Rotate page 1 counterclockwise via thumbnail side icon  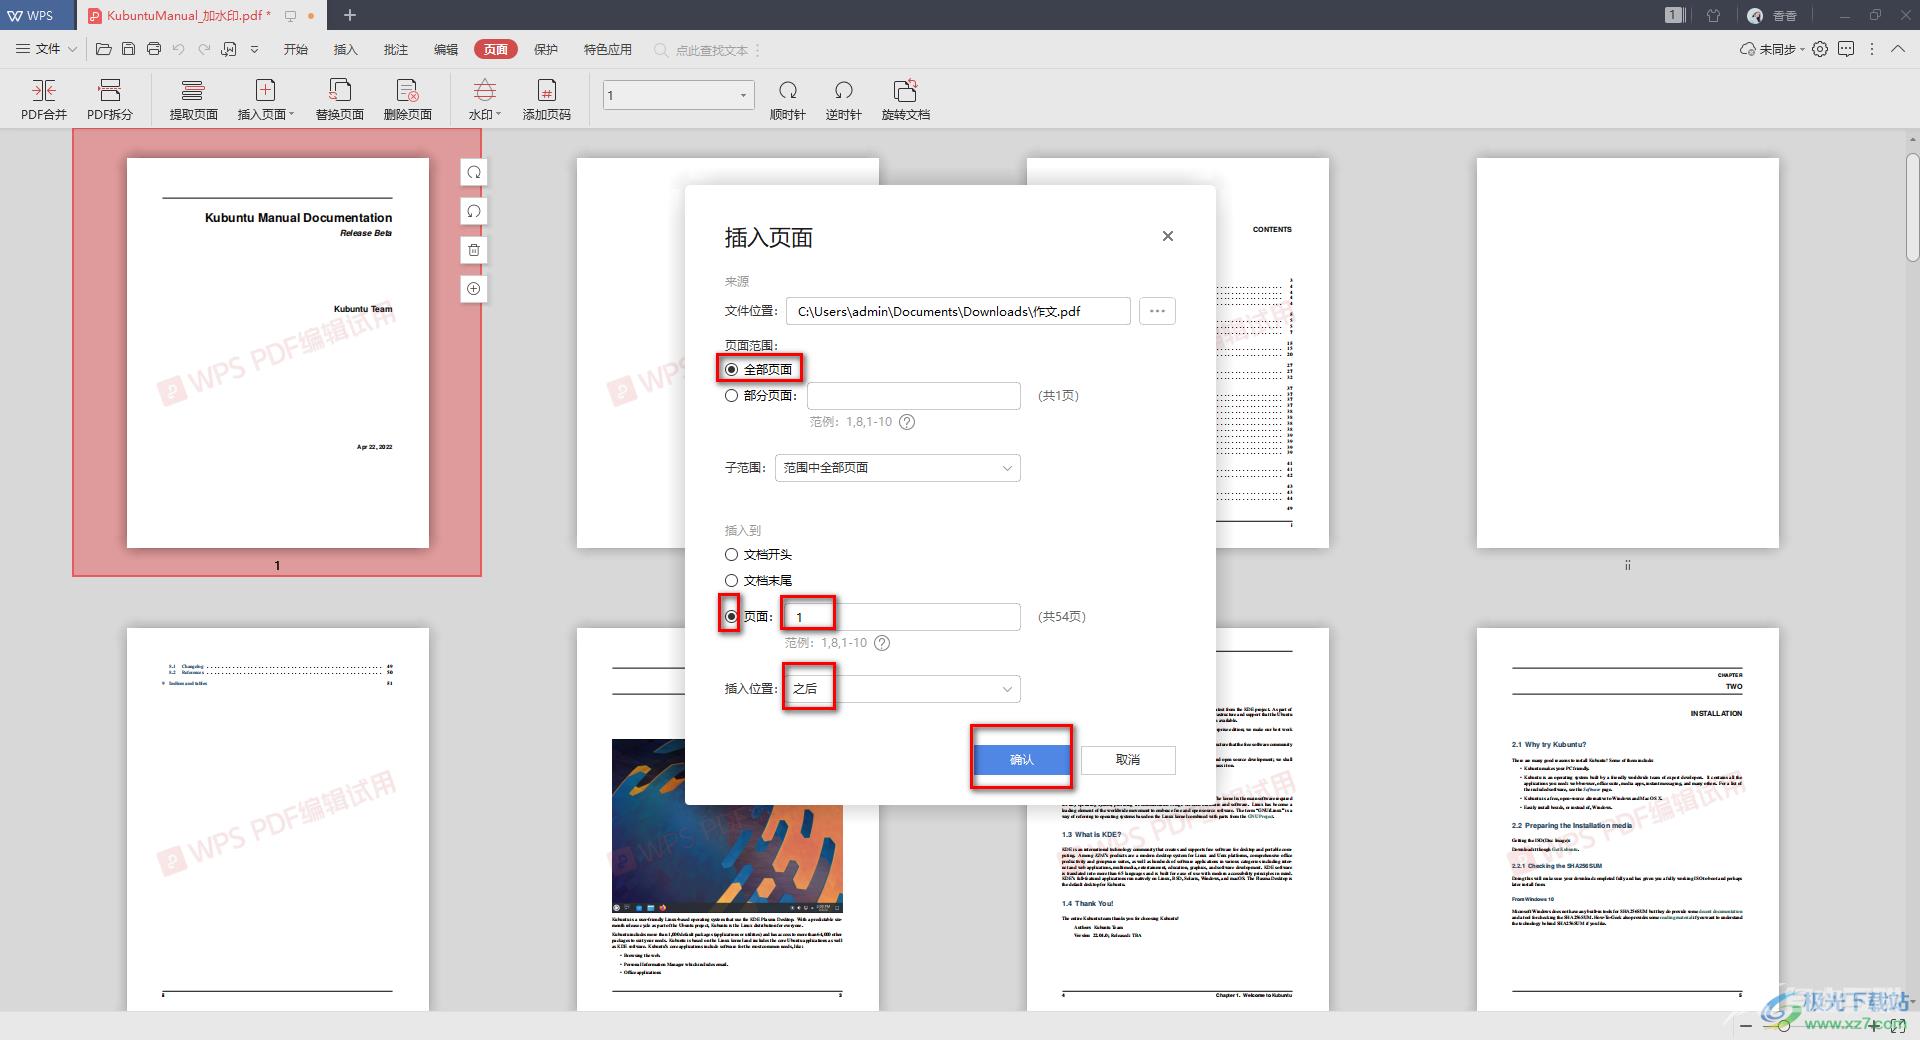coord(474,211)
